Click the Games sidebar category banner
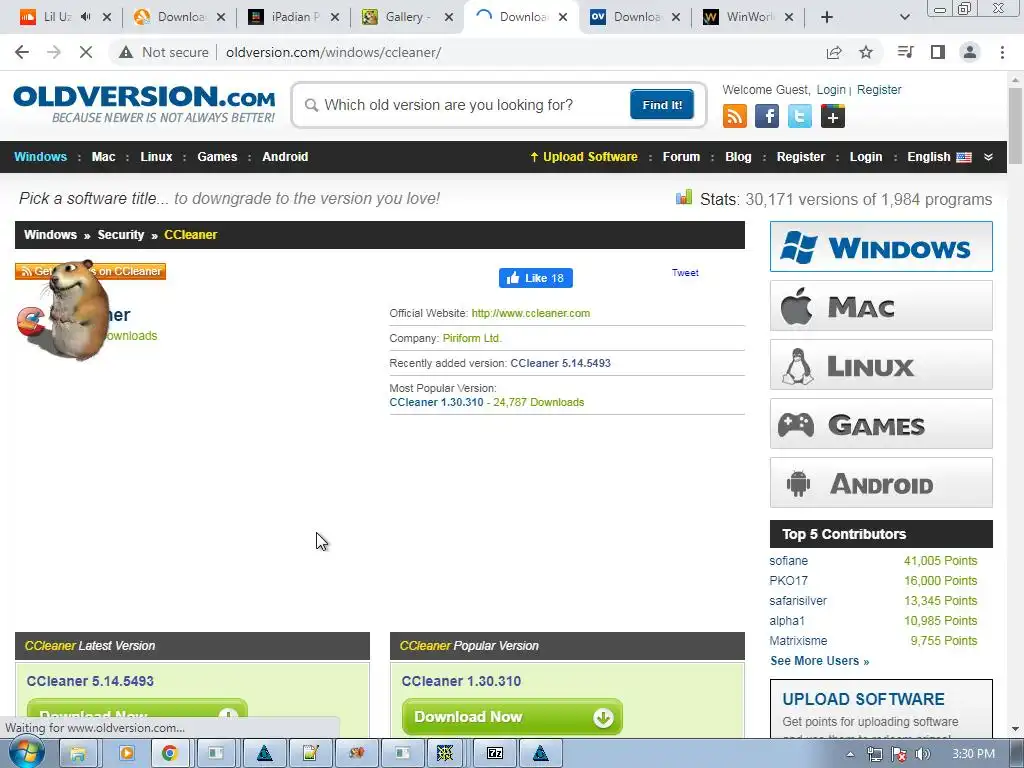 pyautogui.click(x=881, y=424)
